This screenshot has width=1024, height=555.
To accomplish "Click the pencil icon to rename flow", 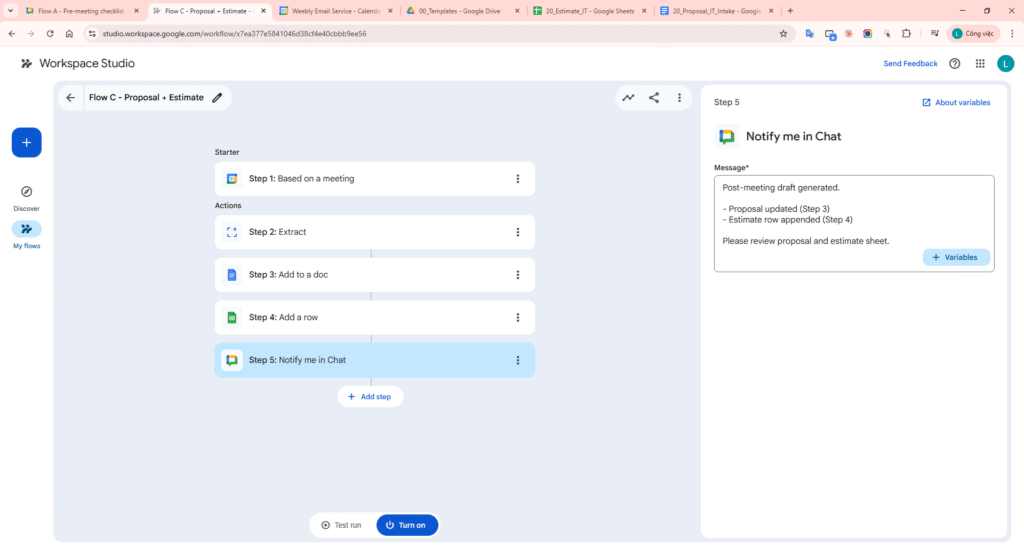I will click(x=217, y=98).
